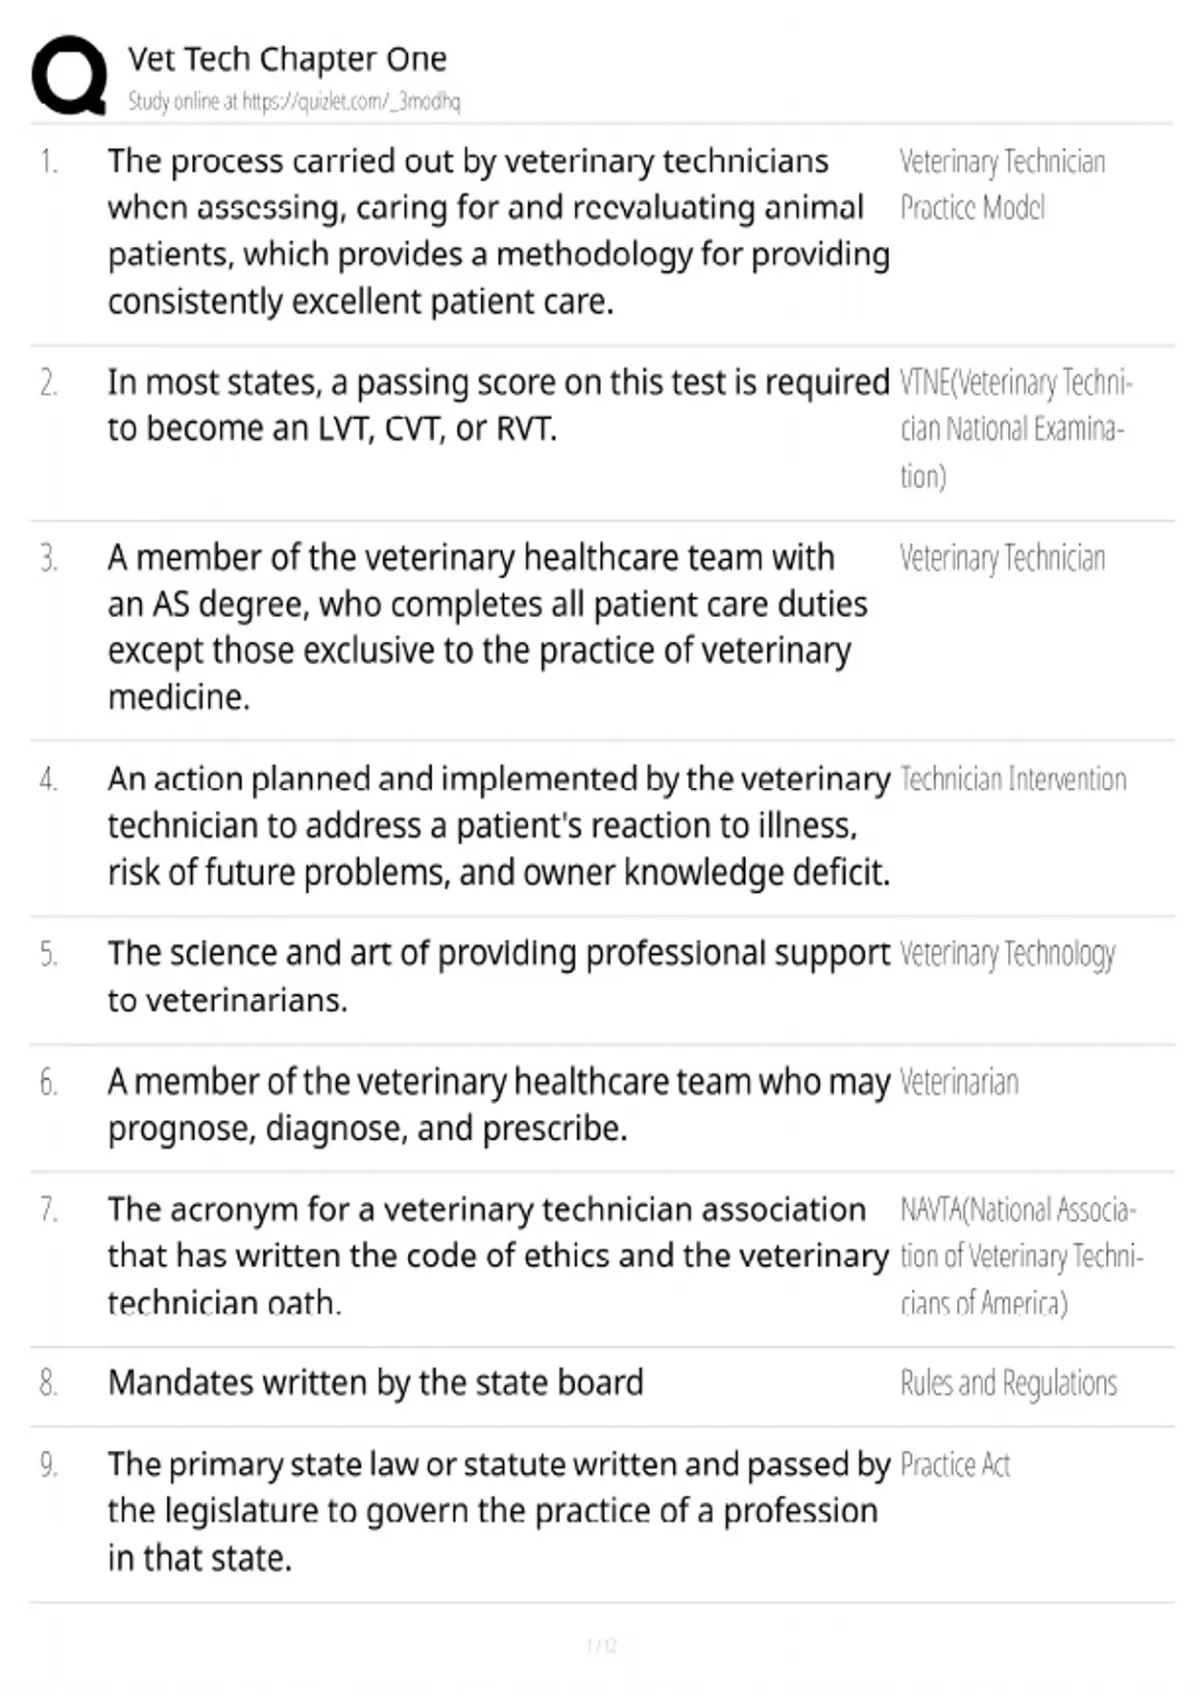Click the definition about prognose, diagnose, prescribe
Image resolution: width=1200 pixels, height=1700 pixels.
coord(498,1105)
